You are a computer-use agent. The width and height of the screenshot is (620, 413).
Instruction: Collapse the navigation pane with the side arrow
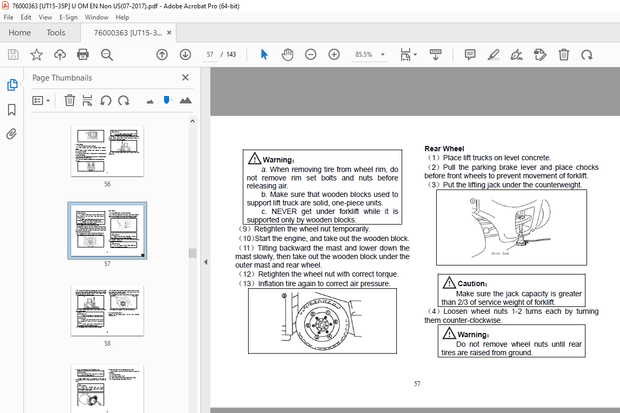(x=206, y=262)
